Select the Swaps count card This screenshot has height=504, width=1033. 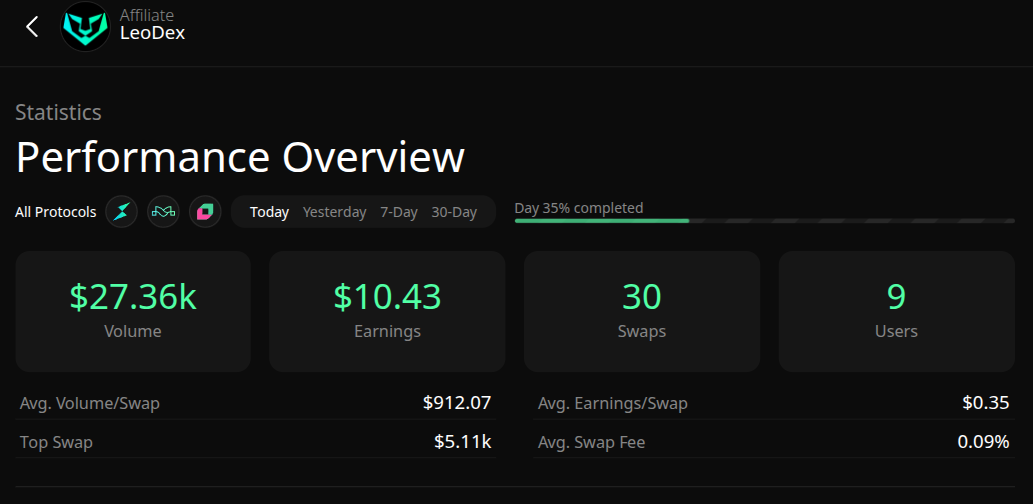642,311
